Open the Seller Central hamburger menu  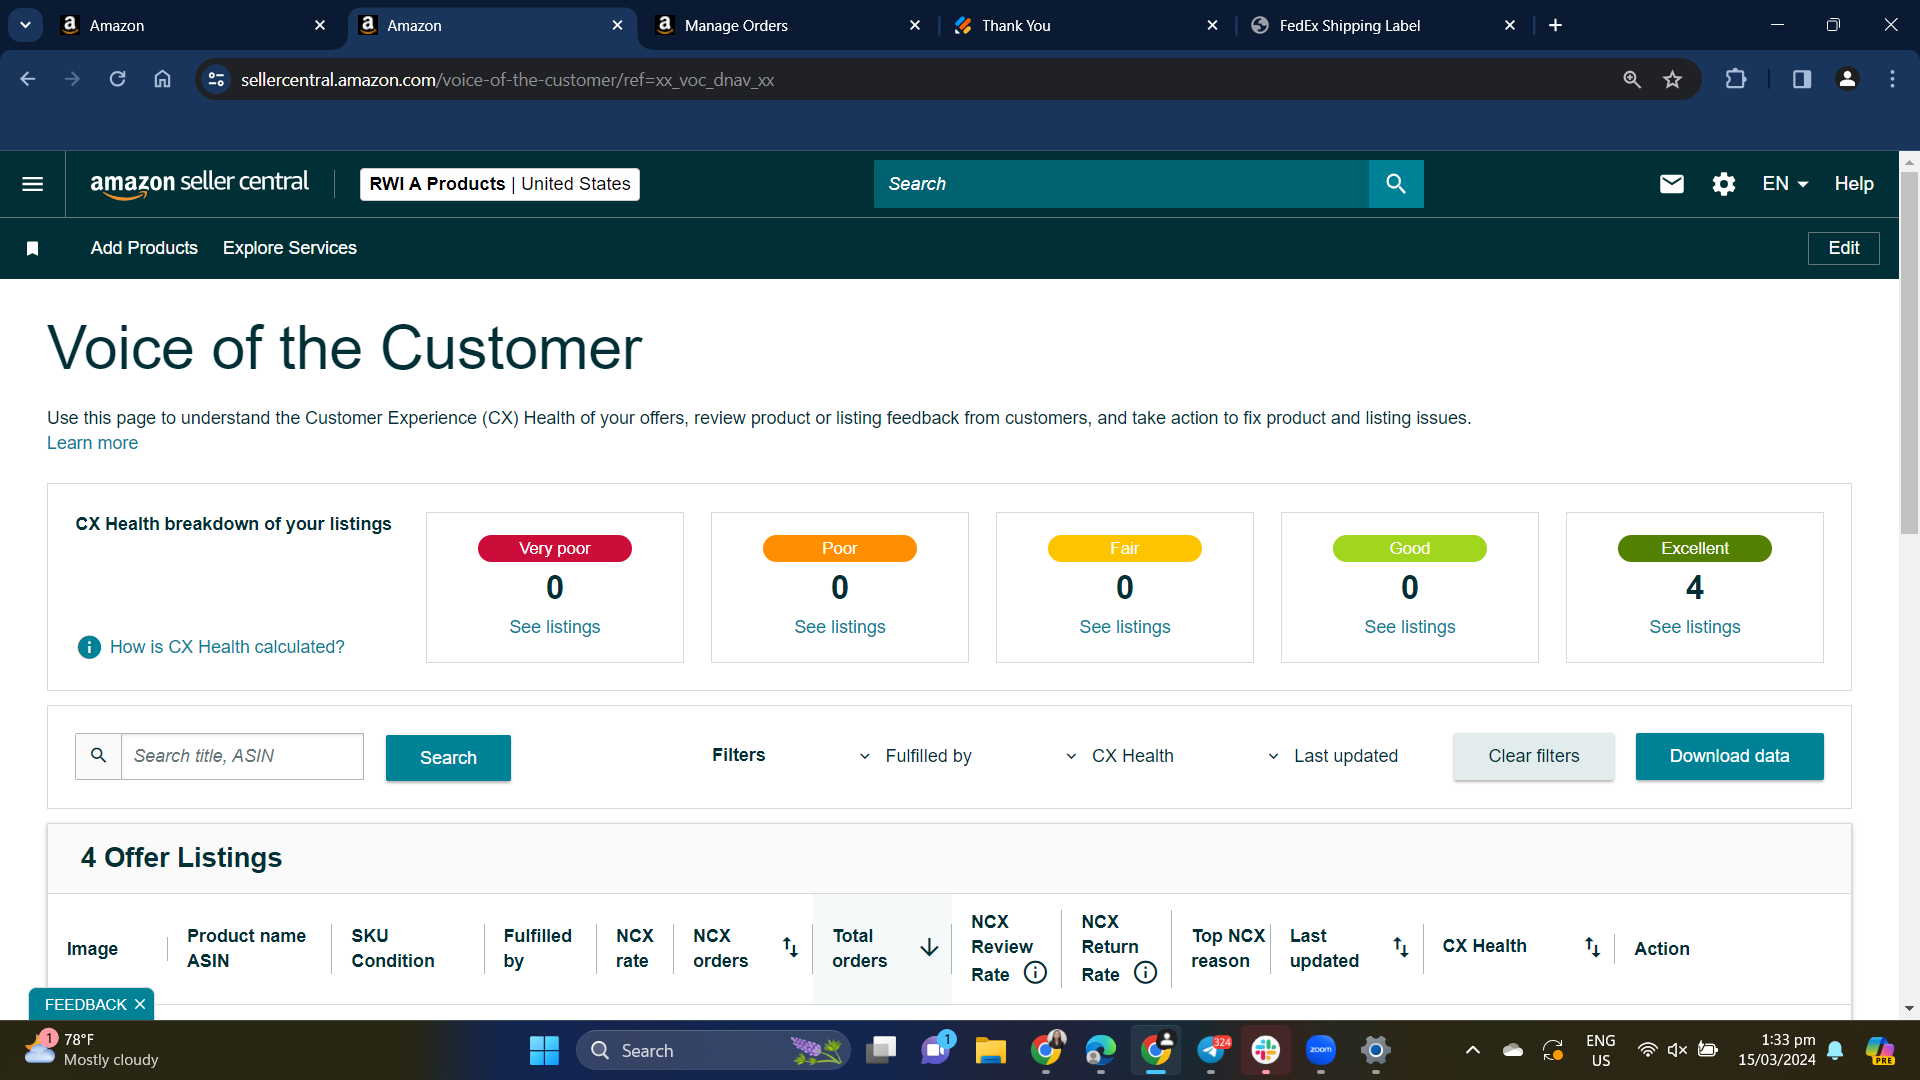click(x=32, y=184)
